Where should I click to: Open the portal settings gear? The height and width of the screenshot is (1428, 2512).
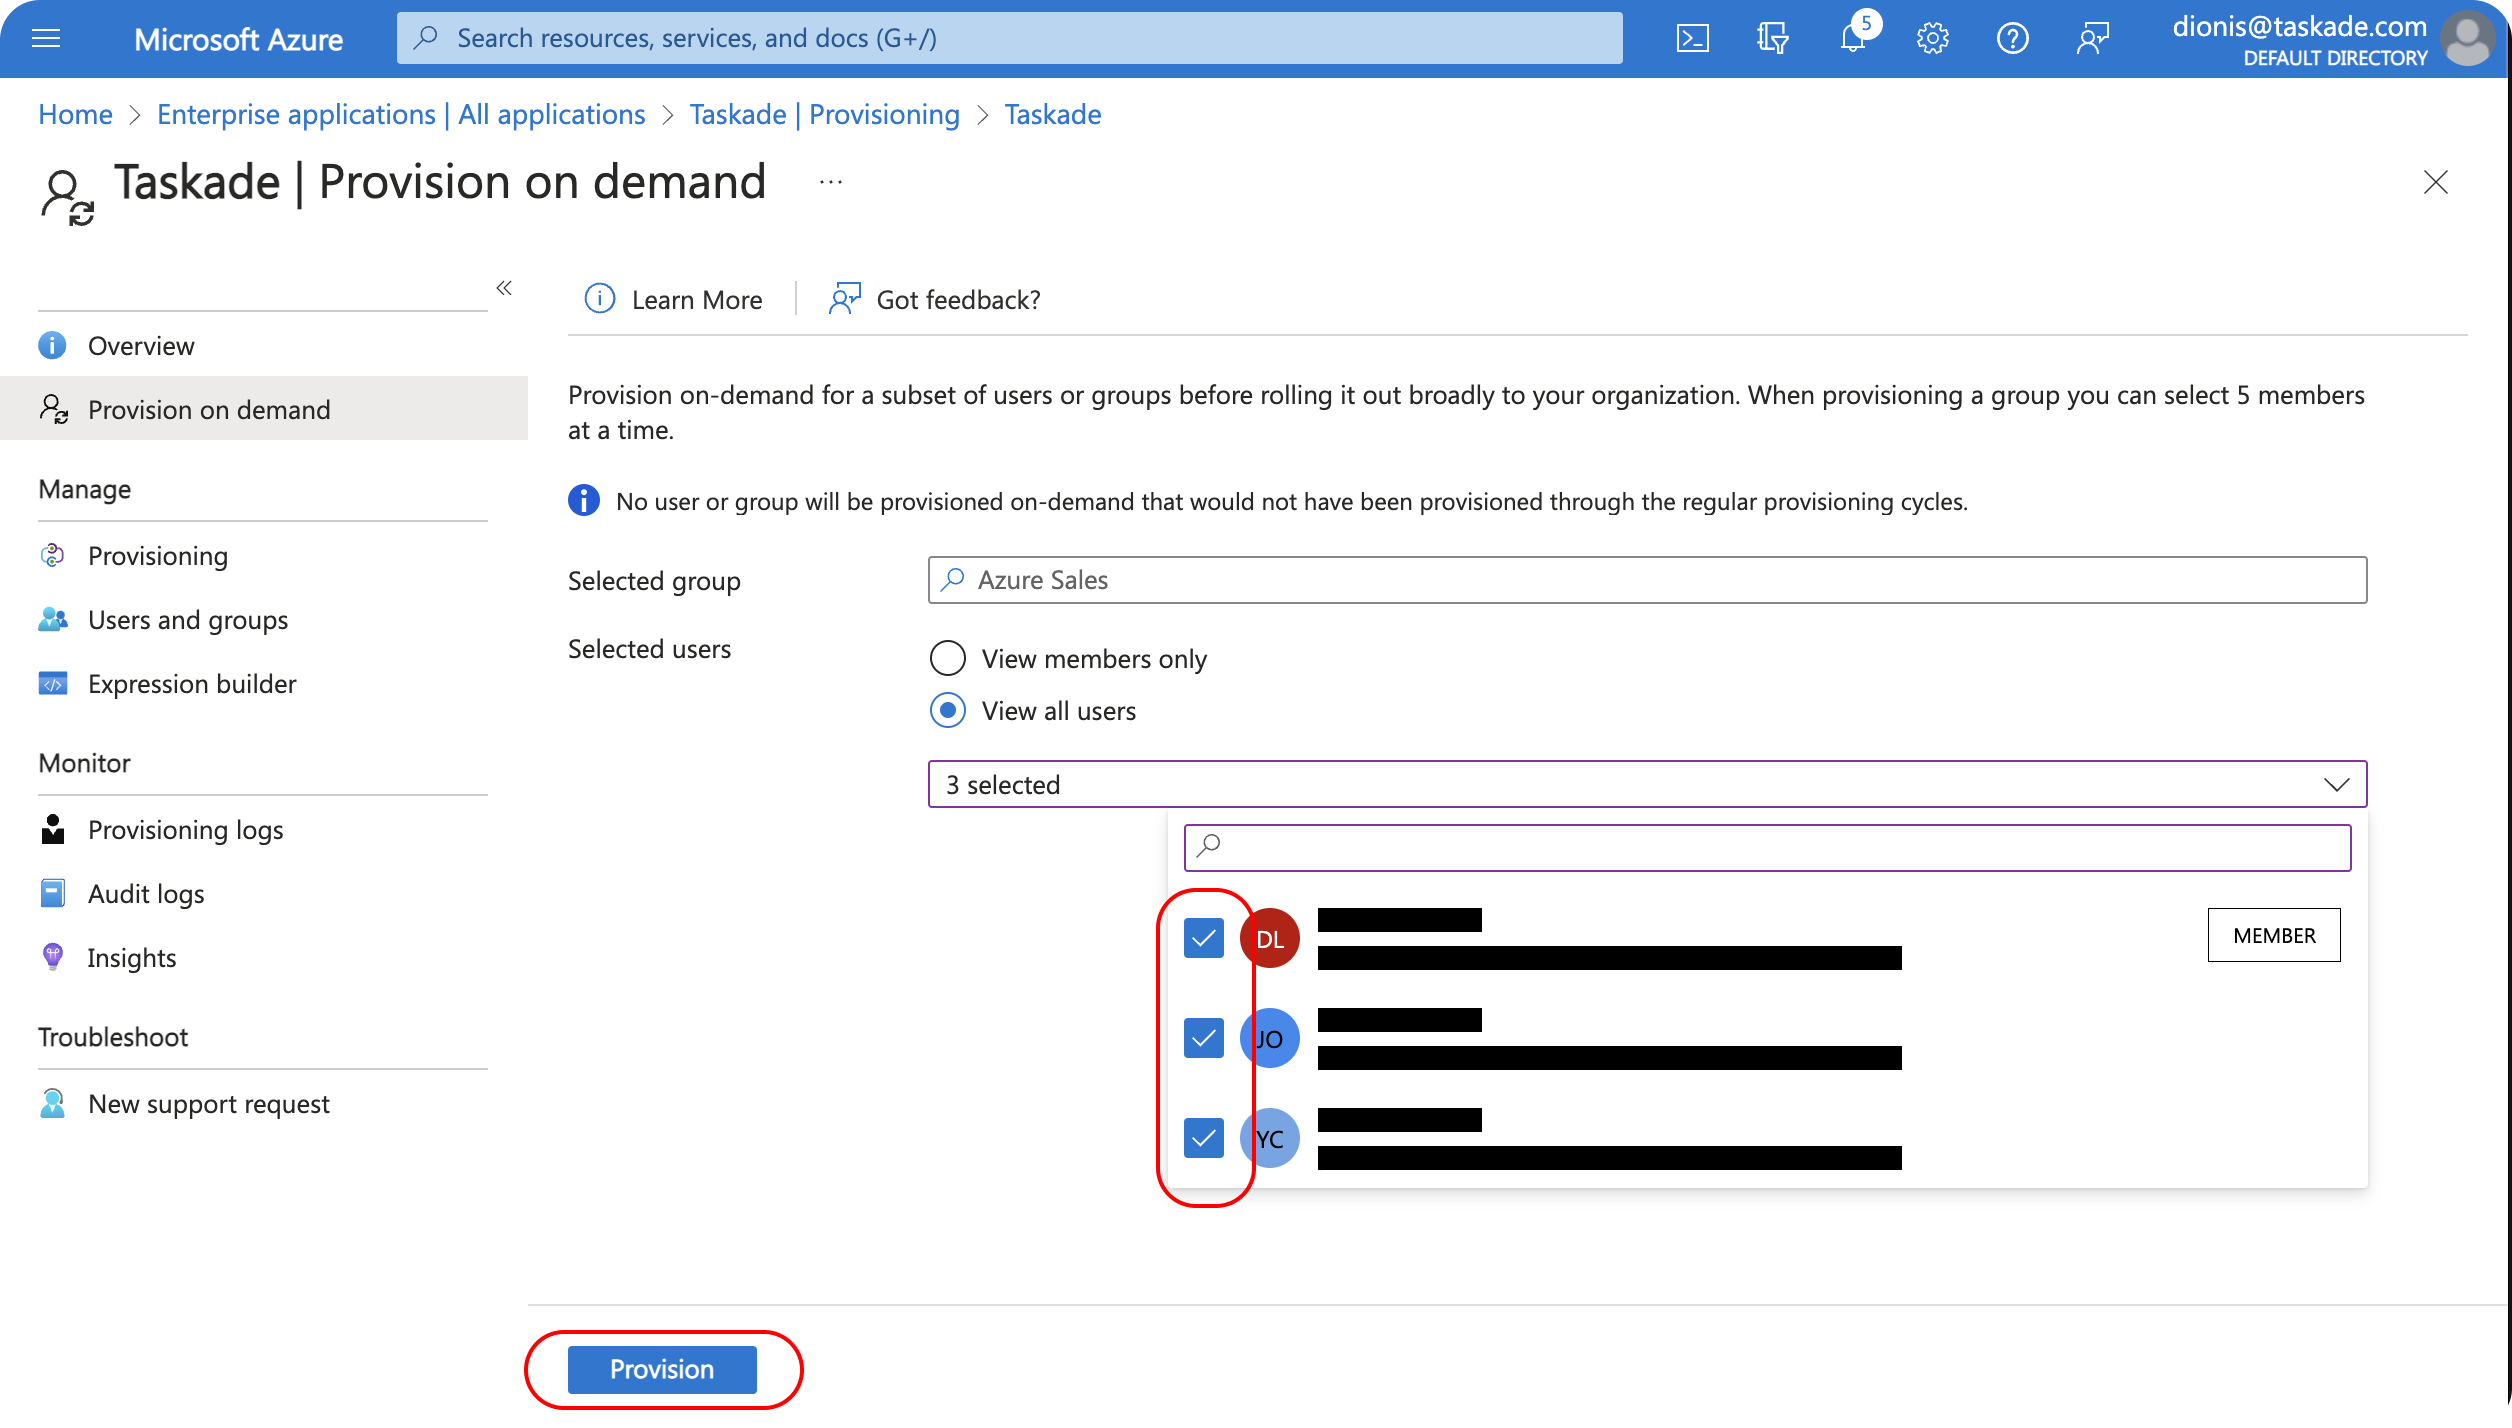pyautogui.click(x=1932, y=38)
